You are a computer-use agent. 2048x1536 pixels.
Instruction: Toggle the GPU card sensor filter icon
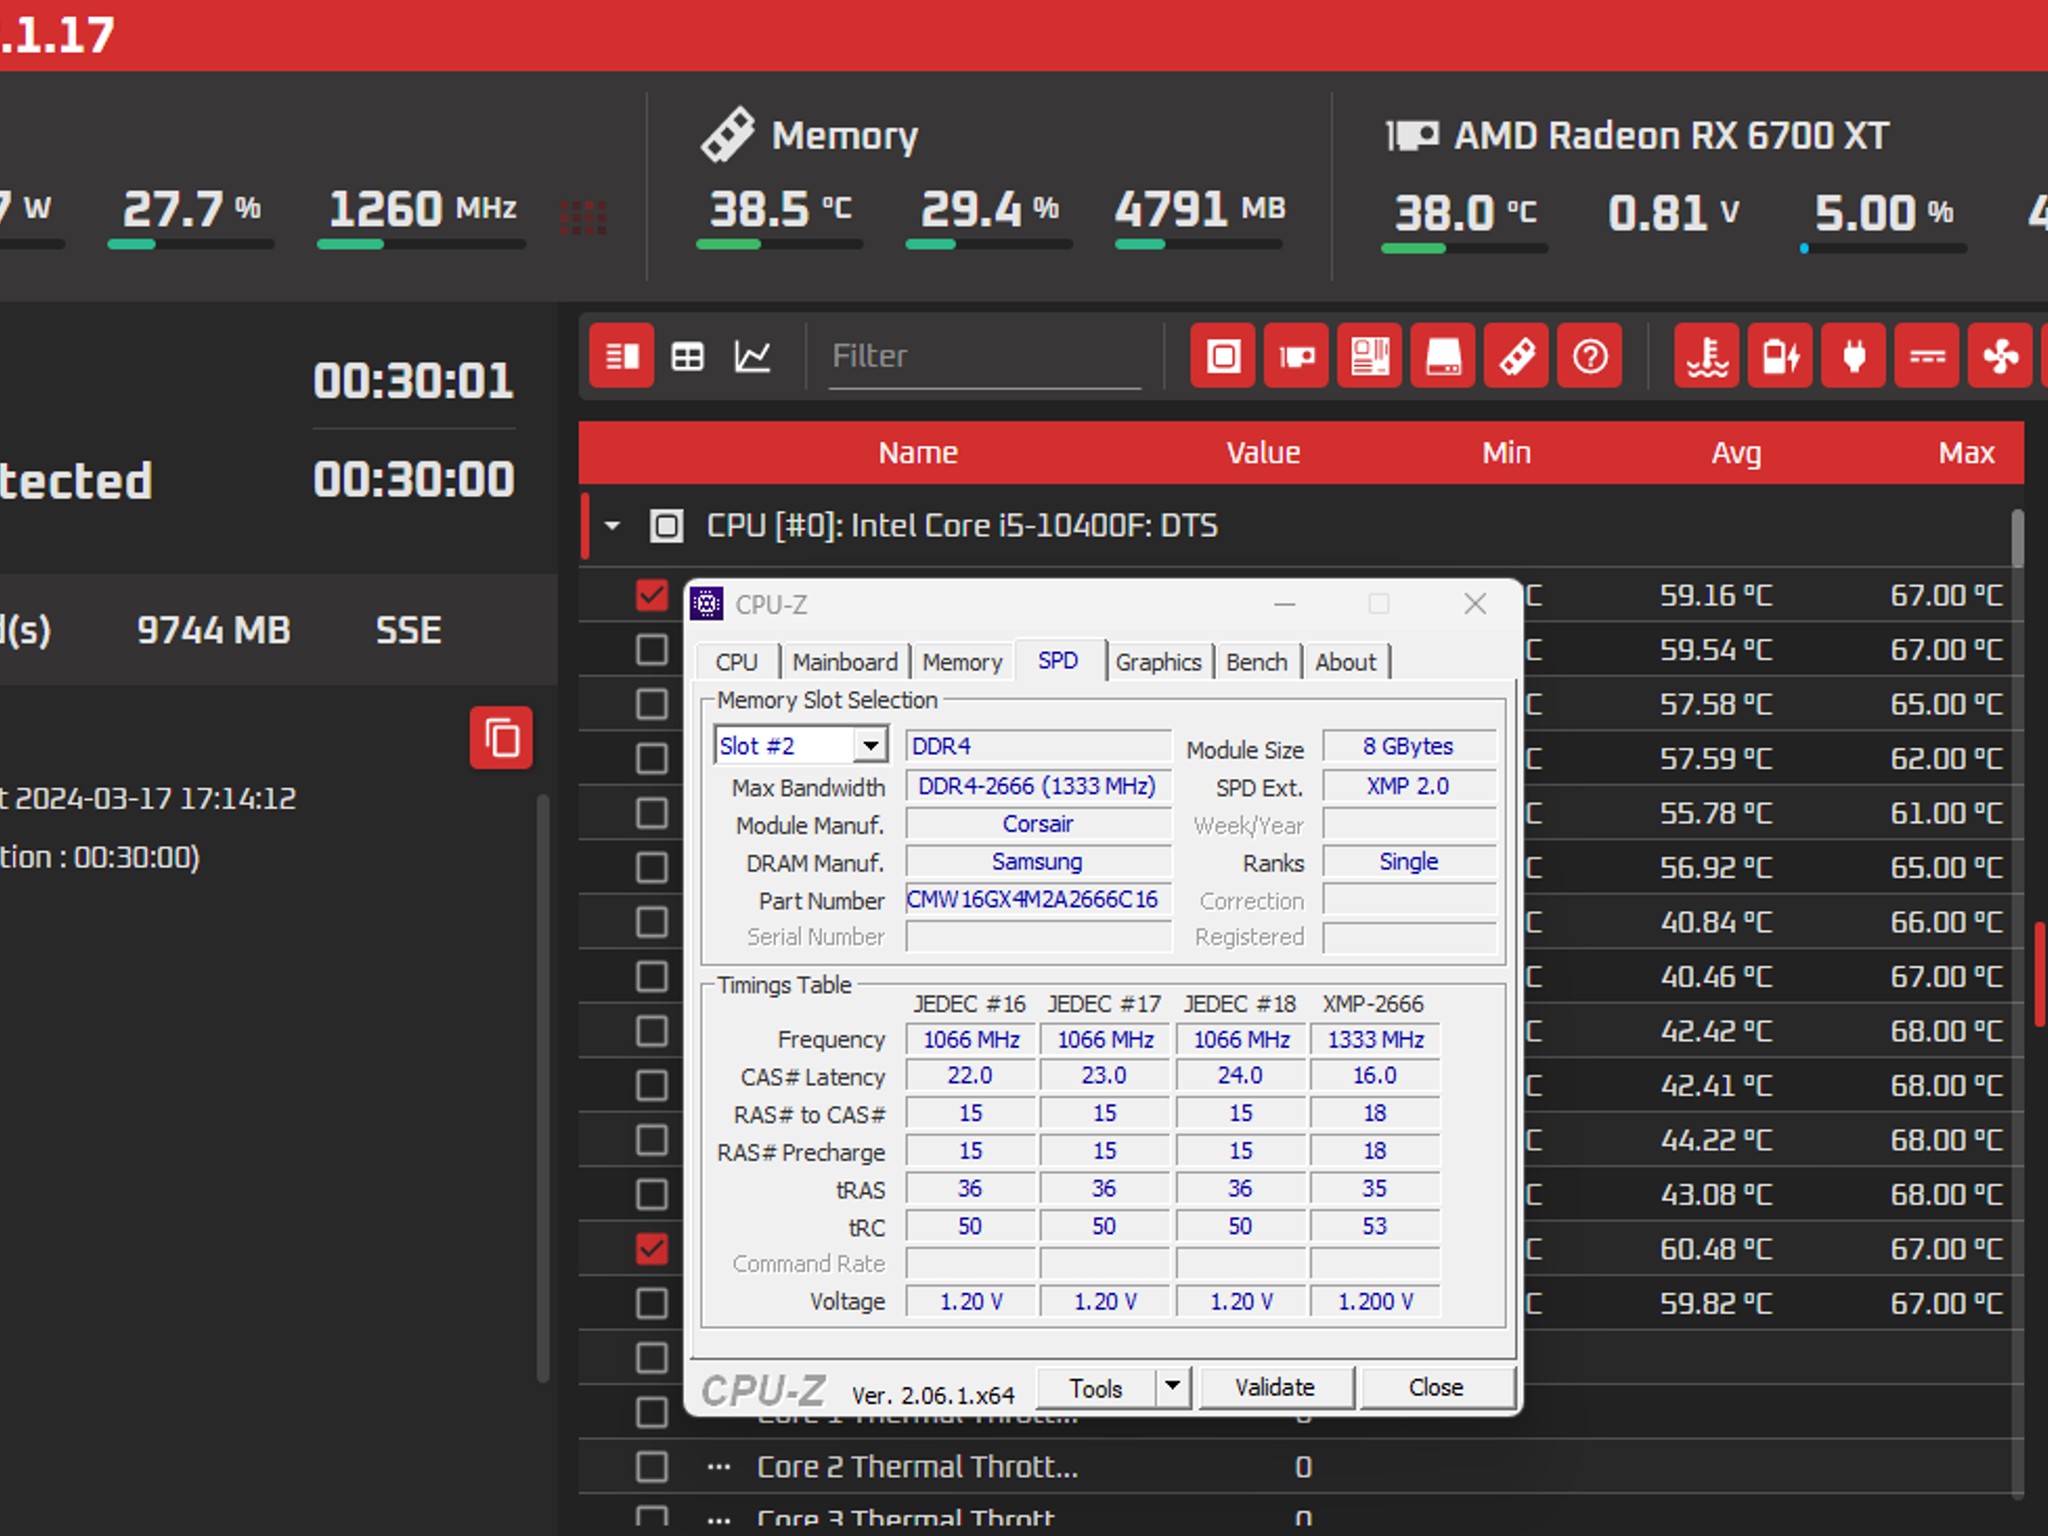[x=1296, y=356]
